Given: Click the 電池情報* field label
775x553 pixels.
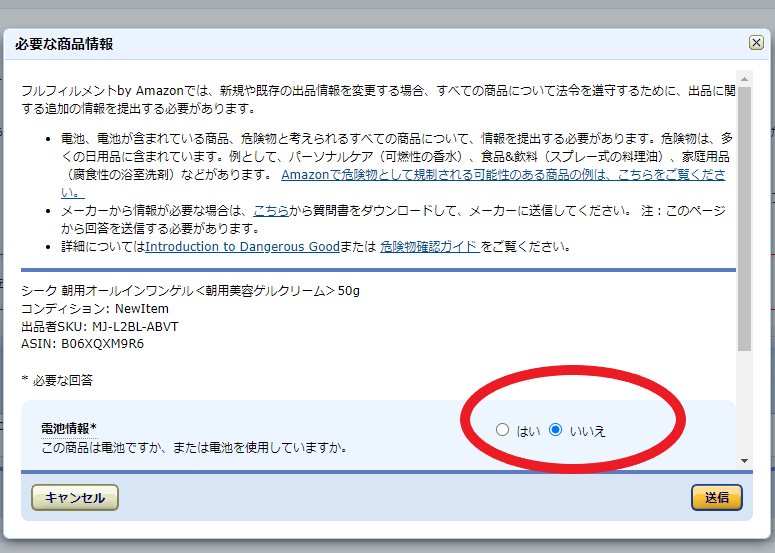Looking at the screenshot, I should [69, 428].
